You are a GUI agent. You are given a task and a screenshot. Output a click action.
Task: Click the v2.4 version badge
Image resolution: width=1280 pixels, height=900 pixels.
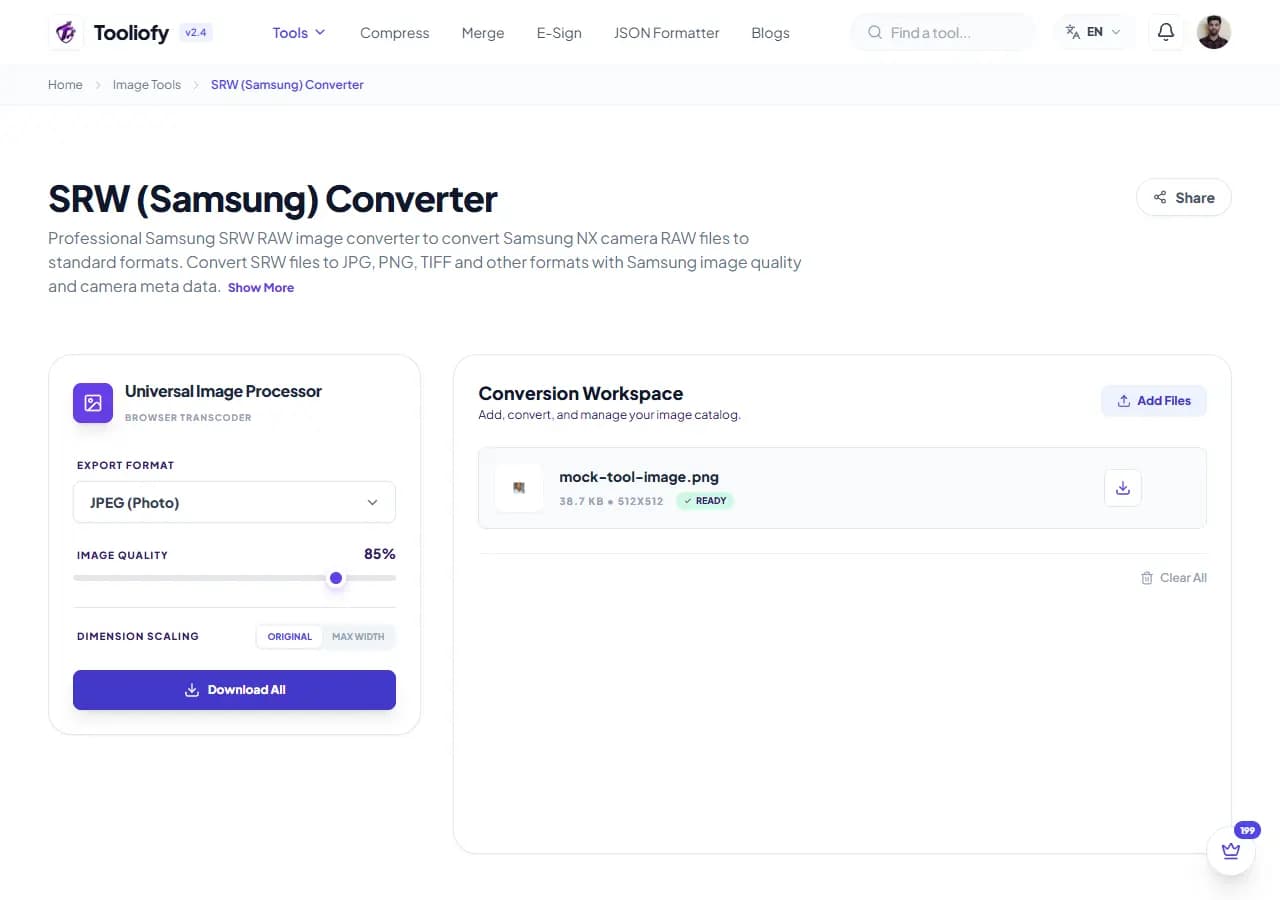click(x=195, y=32)
